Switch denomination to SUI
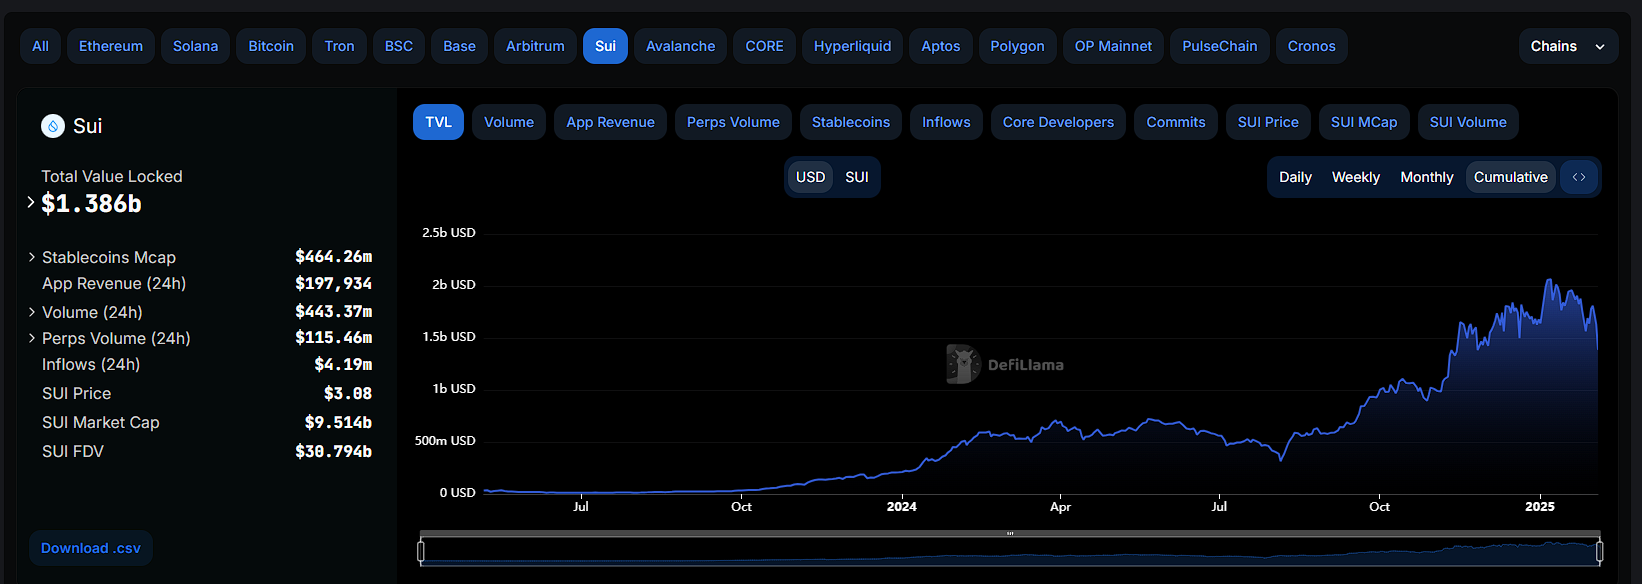This screenshot has width=1642, height=584. (857, 177)
